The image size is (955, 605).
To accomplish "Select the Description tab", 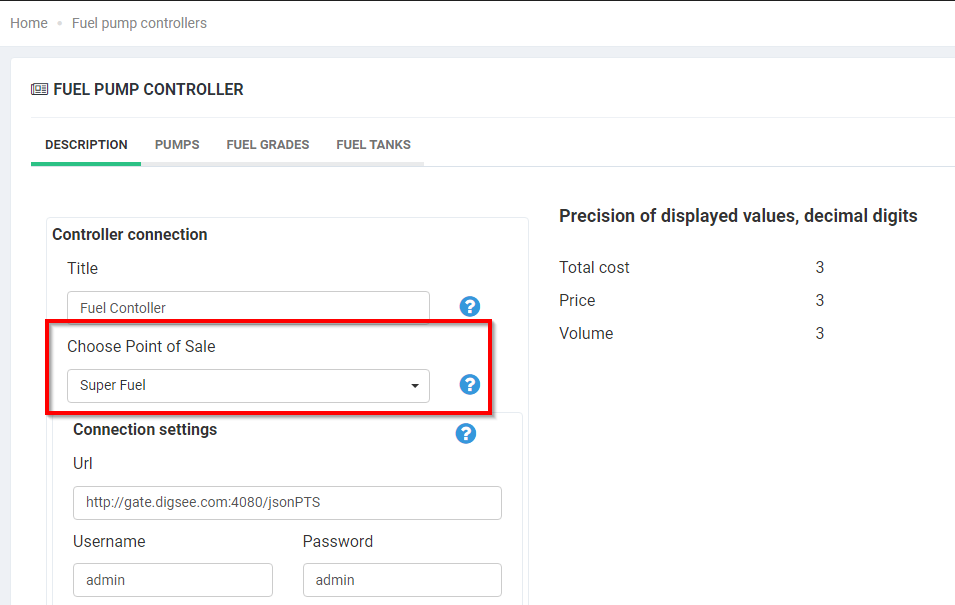I will pyautogui.click(x=86, y=145).
